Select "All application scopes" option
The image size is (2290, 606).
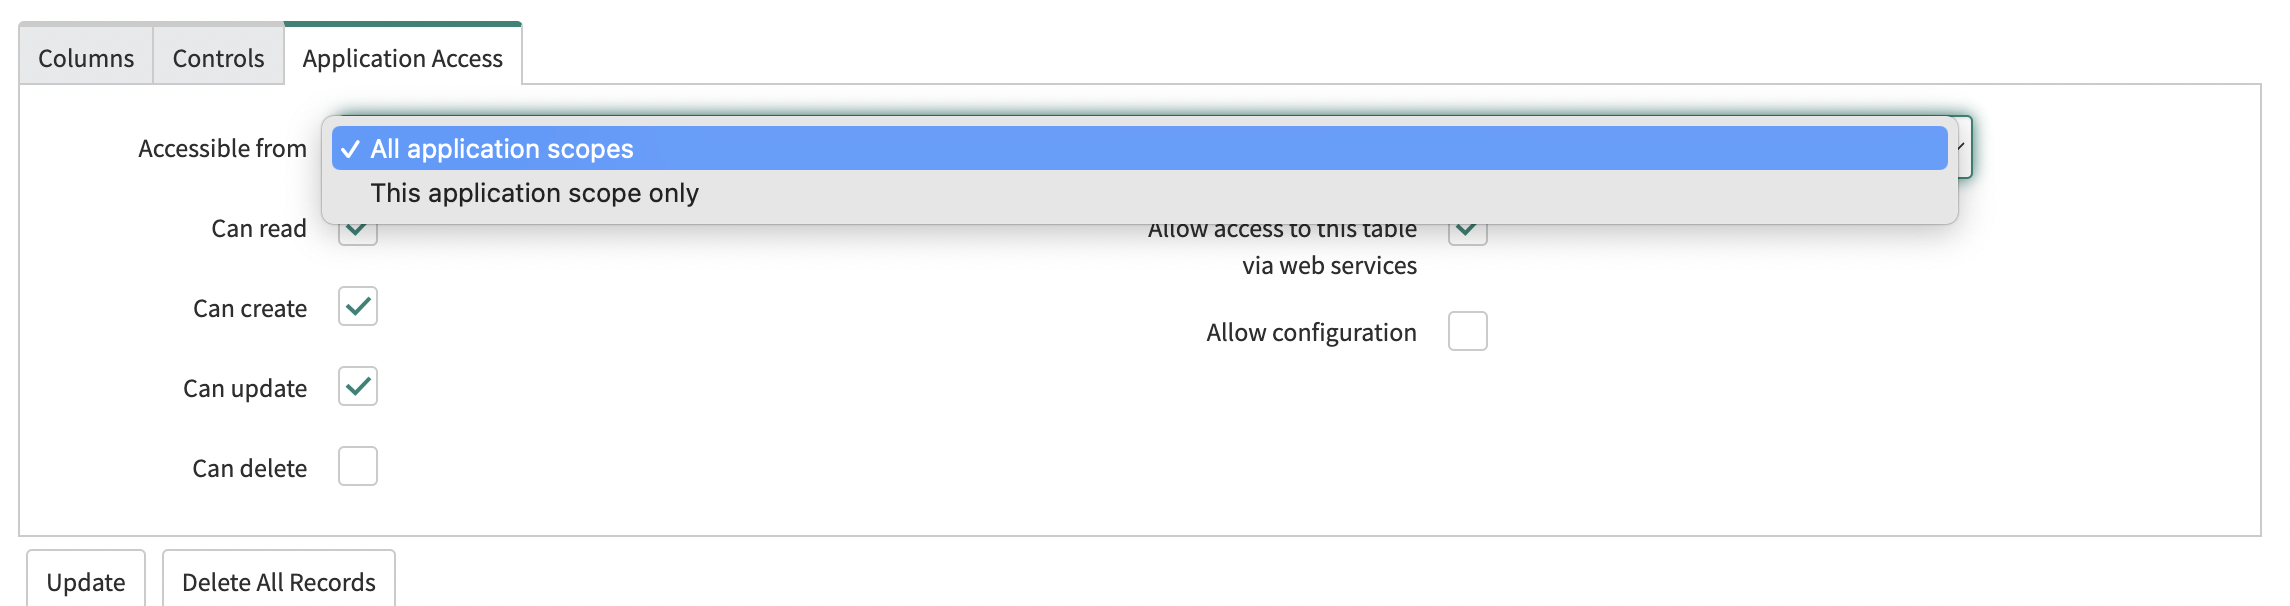pyautogui.click(x=502, y=149)
